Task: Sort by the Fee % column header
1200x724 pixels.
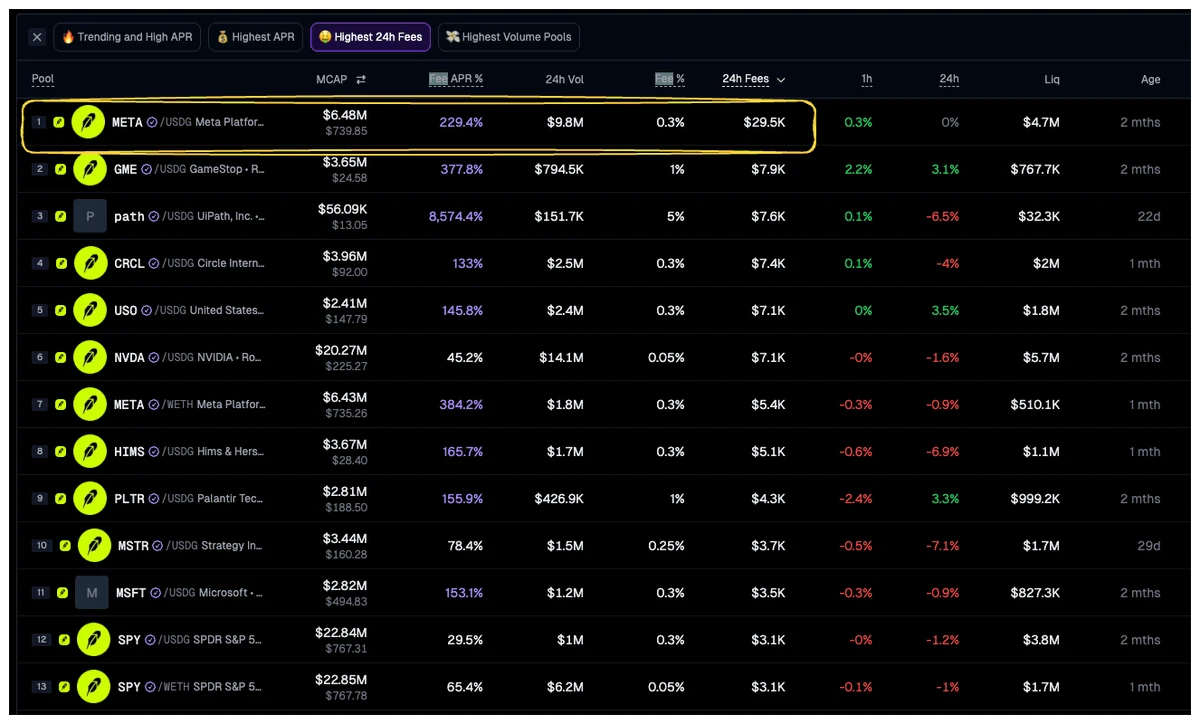Action: (x=670, y=79)
